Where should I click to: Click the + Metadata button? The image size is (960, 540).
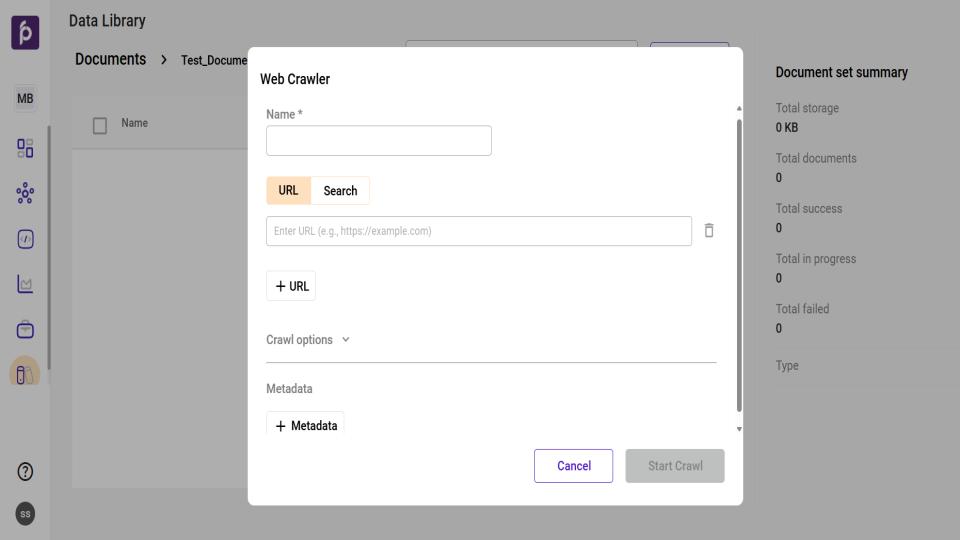305,425
